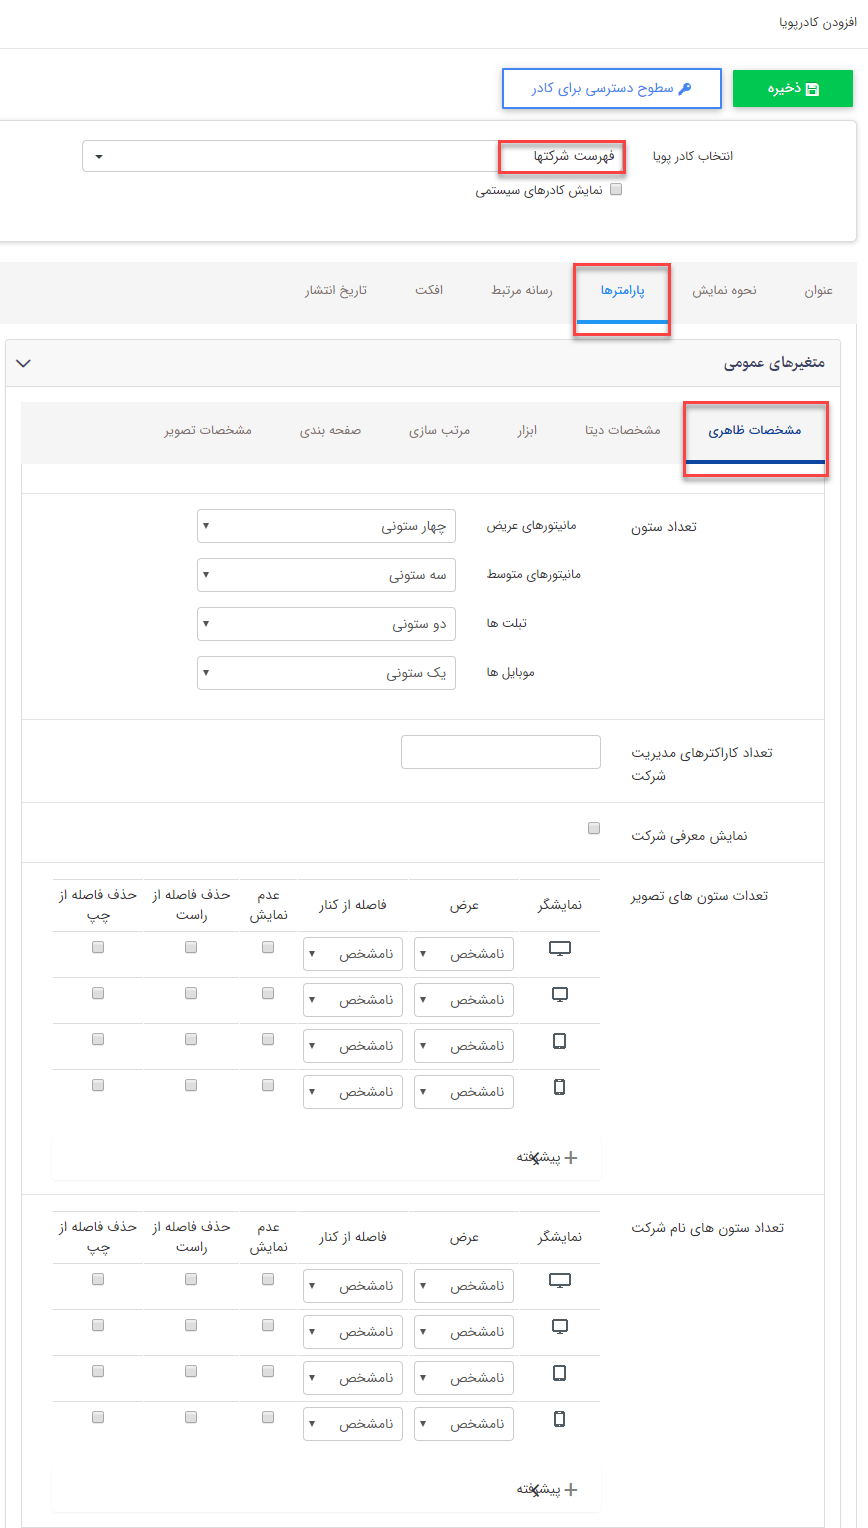
Task: Click the سطوح دسترسی برای کادر button
Action: tap(611, 88)
